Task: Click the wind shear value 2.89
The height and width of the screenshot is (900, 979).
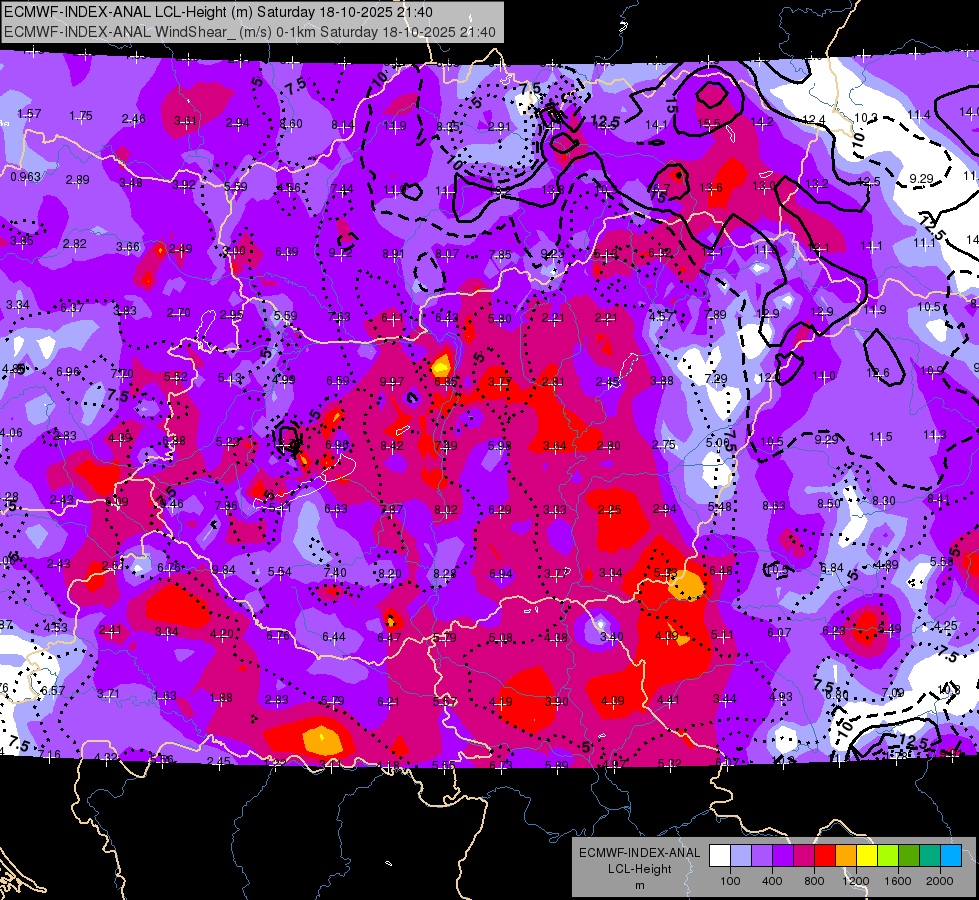Action: [x=77, y=180]
